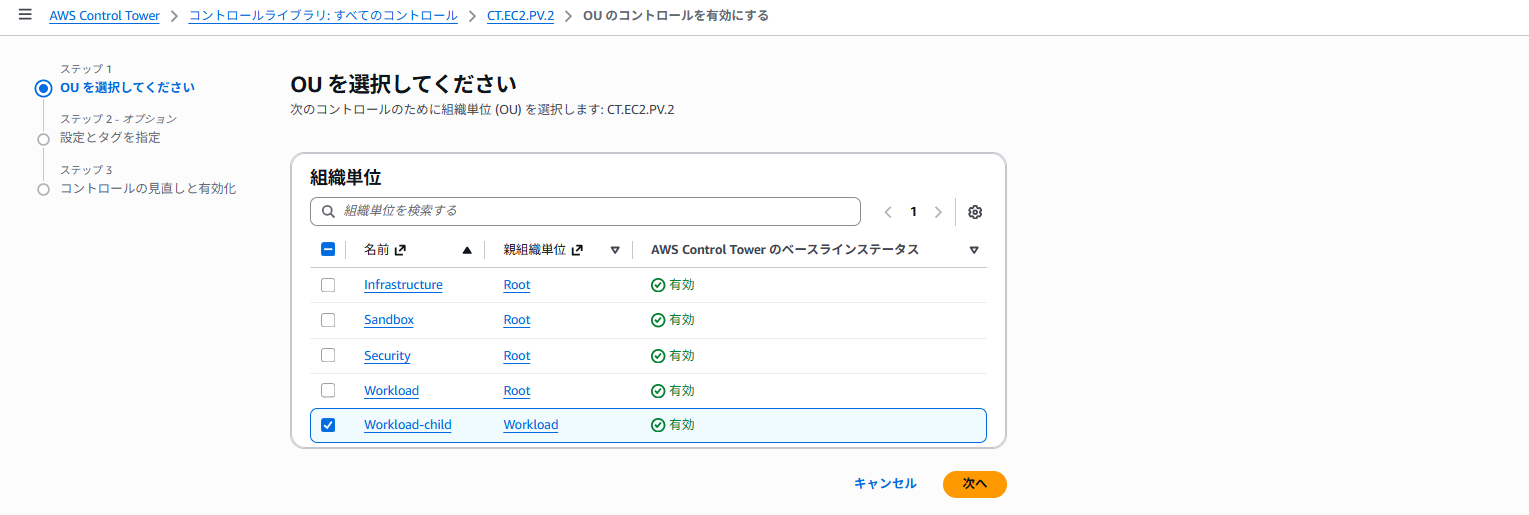Check the Infrastructure OU checkbox
The image size is (1529, 515).
coord(328,285)
